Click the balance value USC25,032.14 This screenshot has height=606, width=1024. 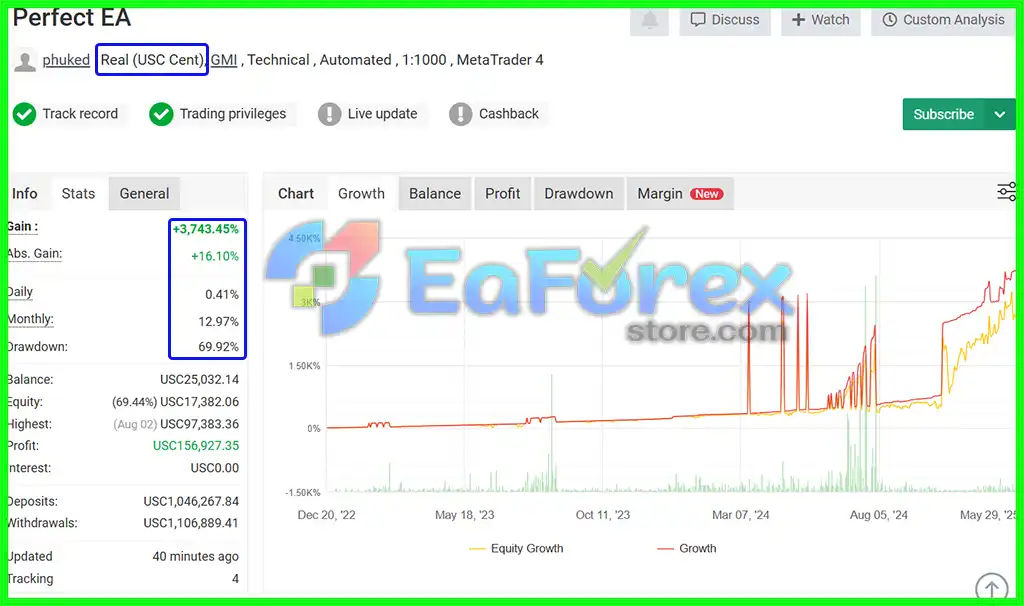tap(200, 379)
